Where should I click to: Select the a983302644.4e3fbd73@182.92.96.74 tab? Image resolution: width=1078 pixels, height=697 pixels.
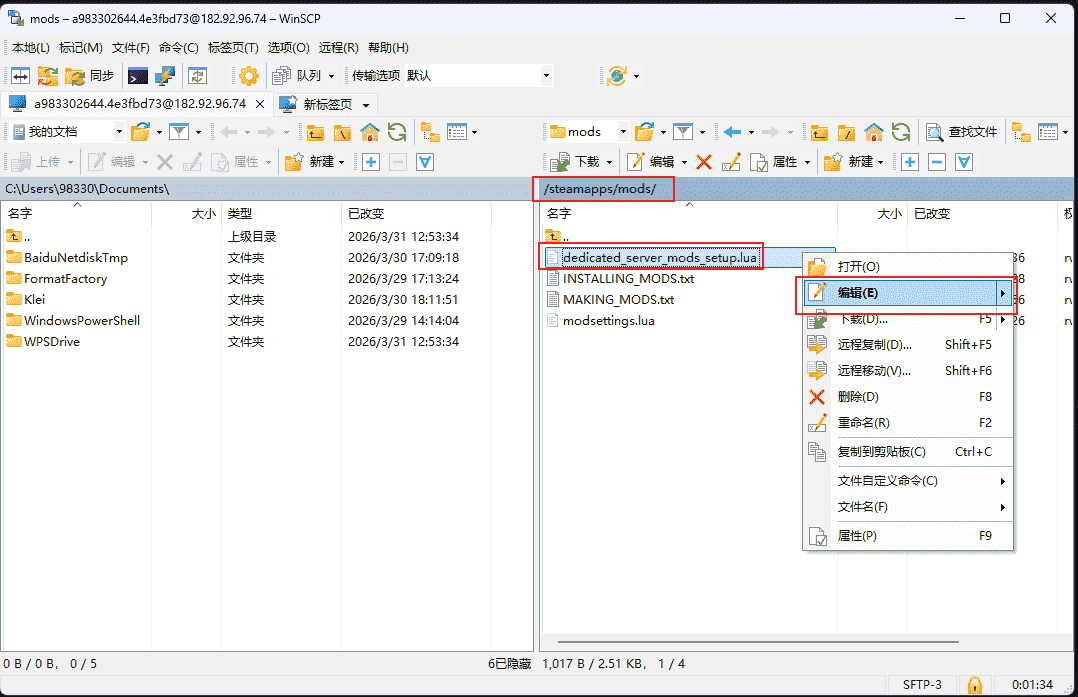coord(136,104)
